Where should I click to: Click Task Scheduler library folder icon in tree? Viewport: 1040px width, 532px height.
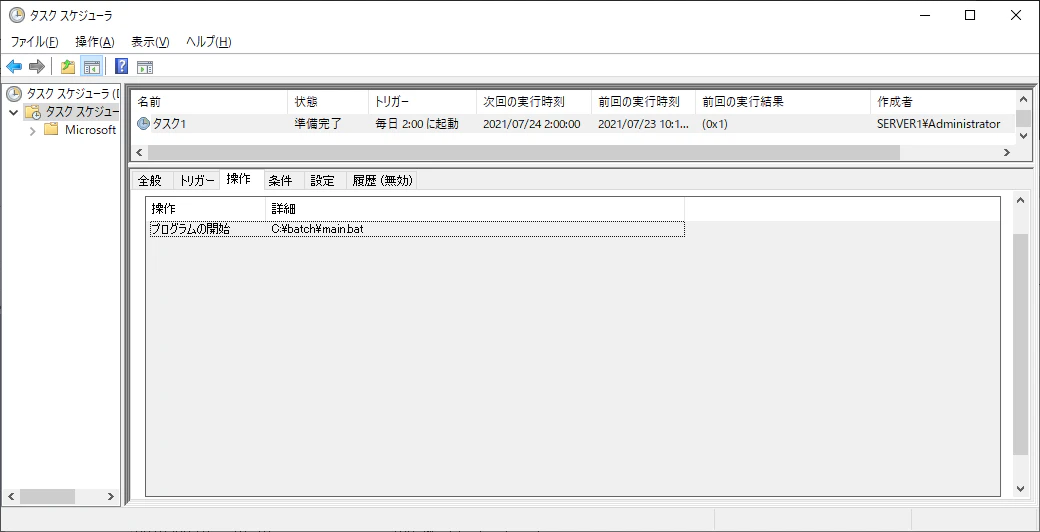[33, 111]
